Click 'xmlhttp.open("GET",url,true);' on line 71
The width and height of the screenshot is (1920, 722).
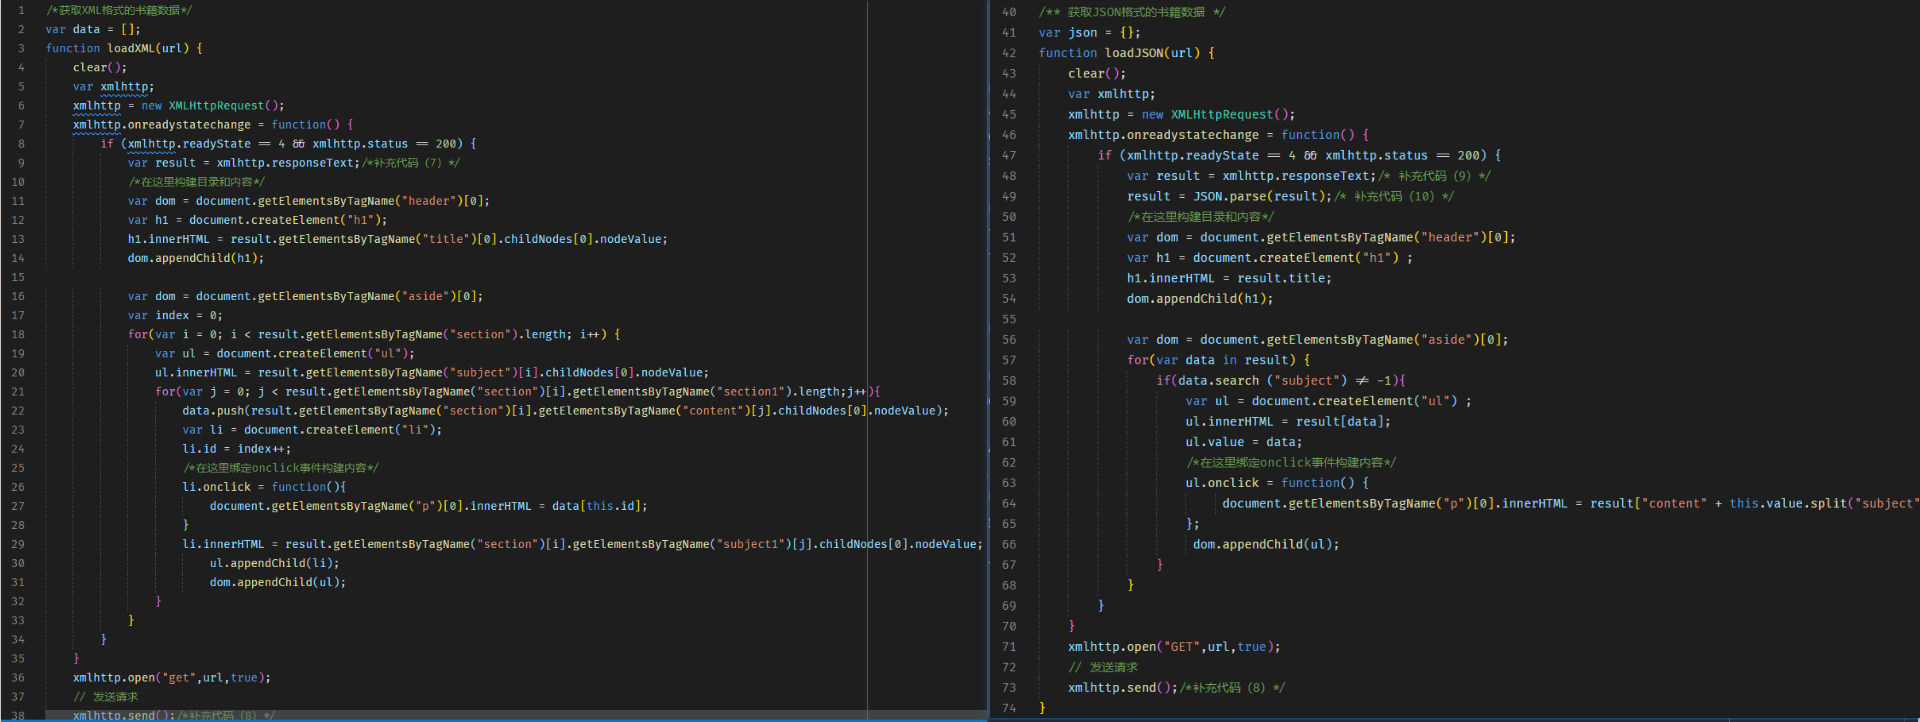(1174, 646)
